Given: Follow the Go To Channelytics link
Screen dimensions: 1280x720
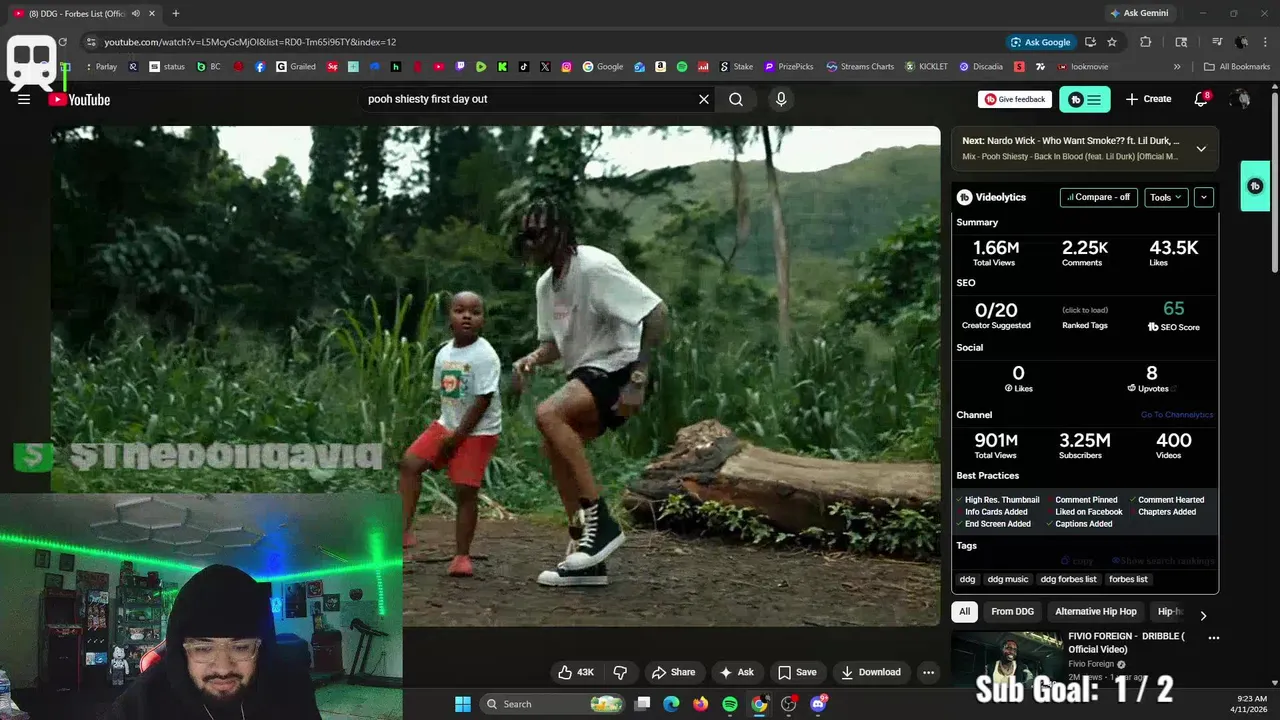Looking at the screenshot, I should coord(1177,415).
